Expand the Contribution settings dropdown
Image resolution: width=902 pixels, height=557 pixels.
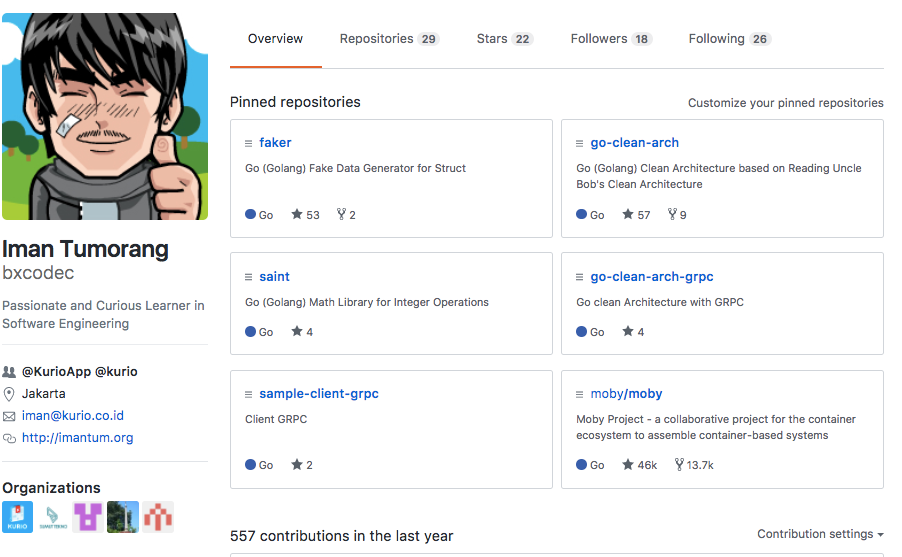coord(820,534)
